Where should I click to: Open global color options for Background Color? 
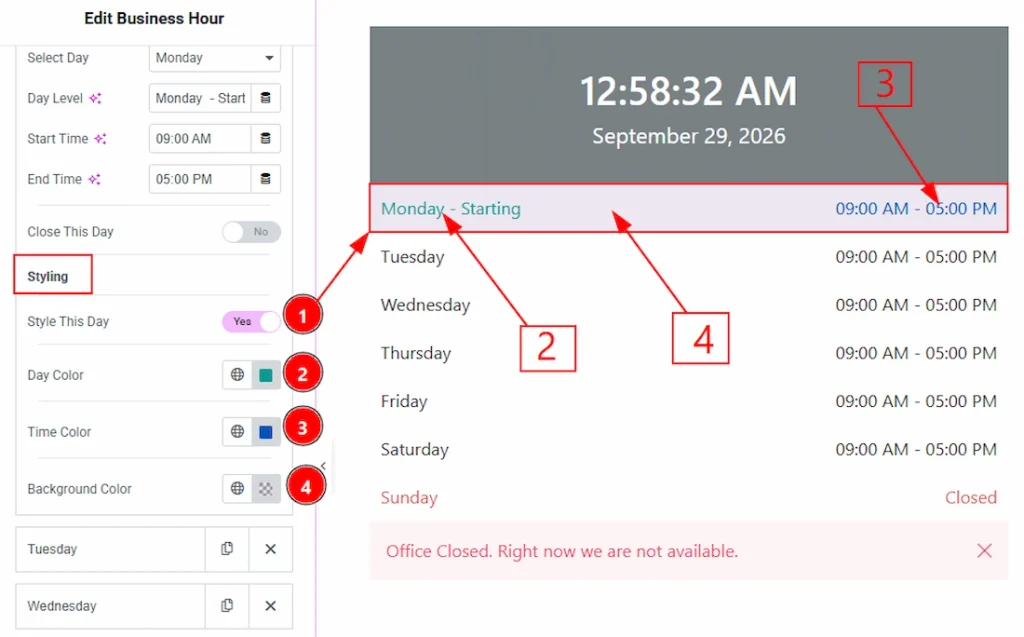pyautogui.click(x=237, y=488)
